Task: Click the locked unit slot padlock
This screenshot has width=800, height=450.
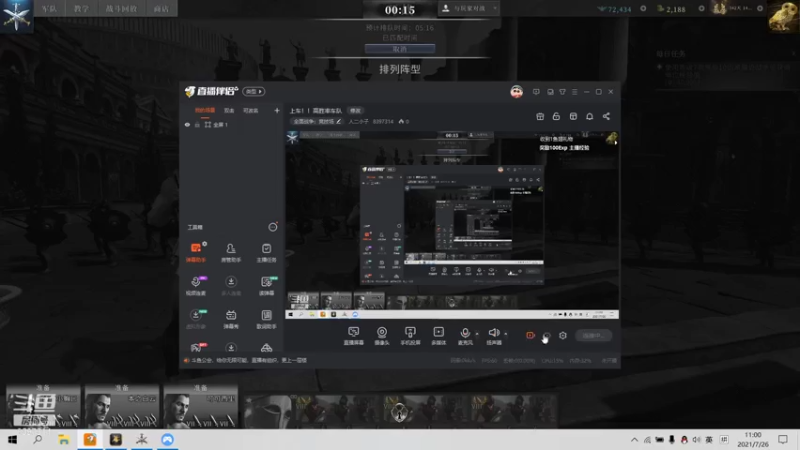Action: click(x=399, y=412)
